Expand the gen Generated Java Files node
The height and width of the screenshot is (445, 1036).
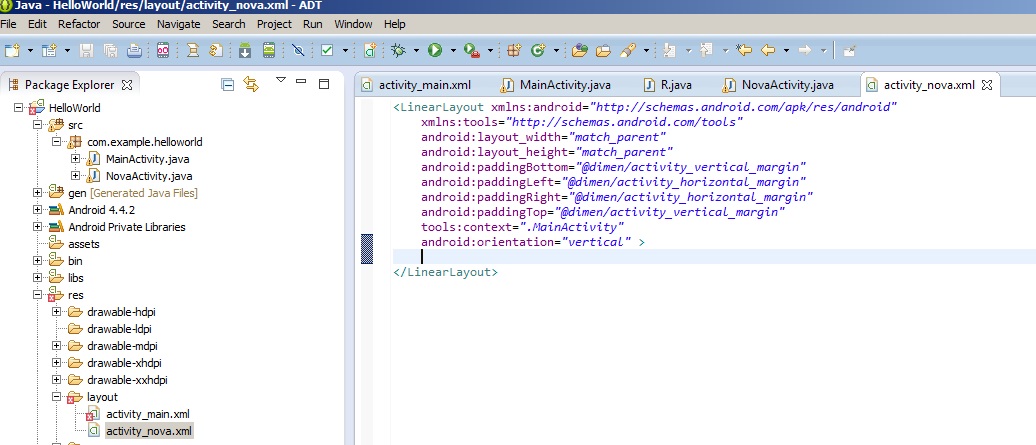(x=37, y=193)
